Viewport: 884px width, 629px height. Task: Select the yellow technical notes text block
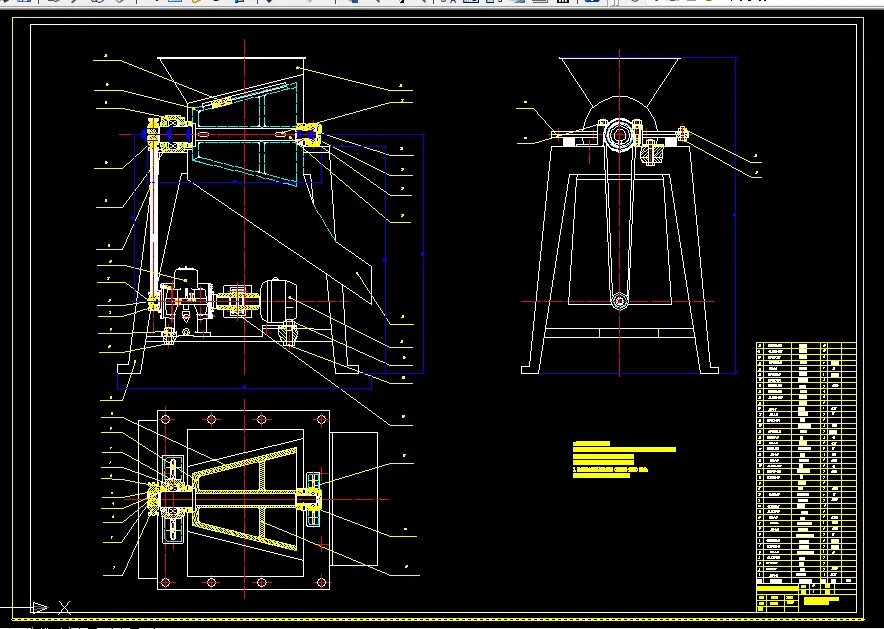pyautogui.click(x=624, y=460)
